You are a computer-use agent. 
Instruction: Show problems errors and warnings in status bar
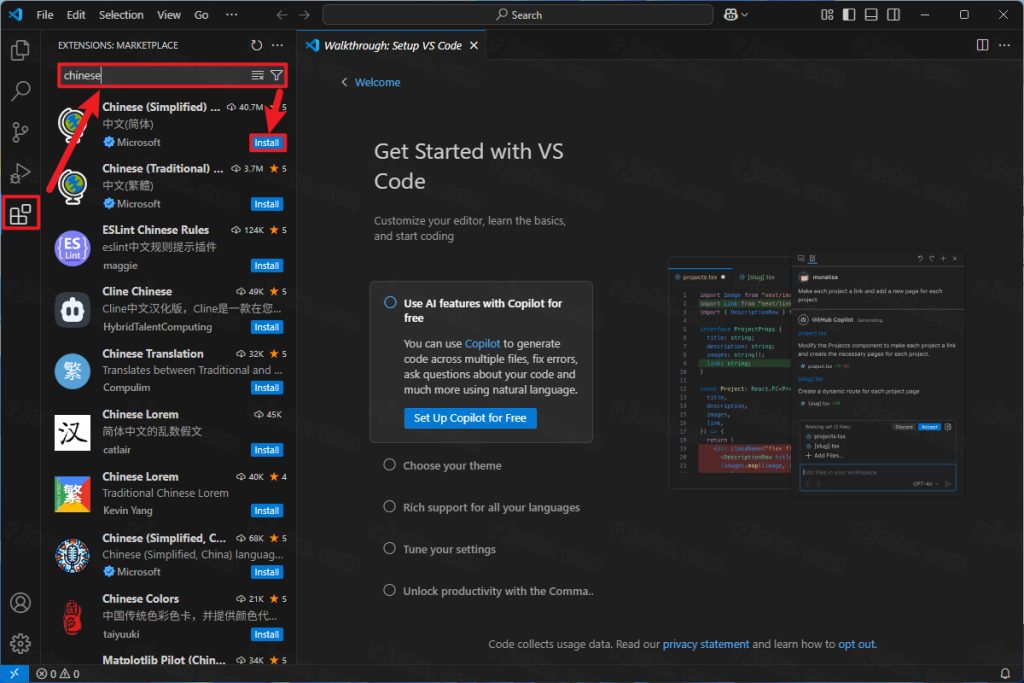(58, 674)
